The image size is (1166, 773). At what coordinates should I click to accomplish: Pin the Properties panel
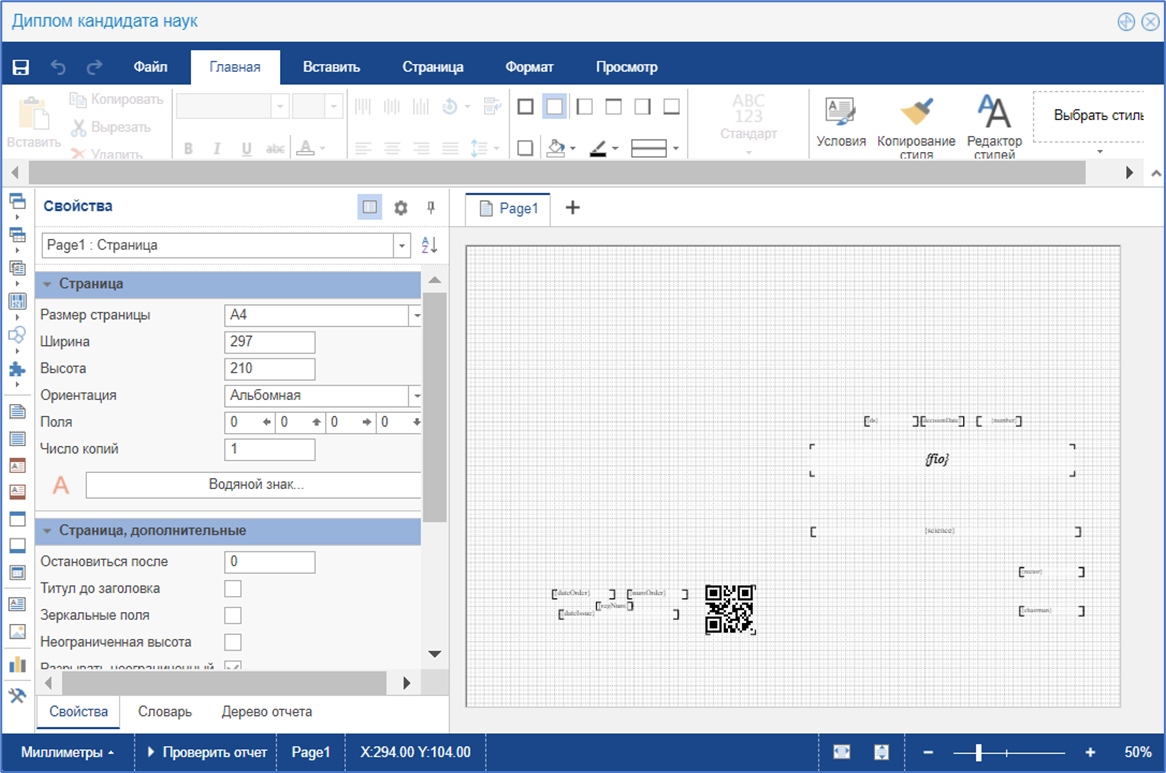coord(431,208)
